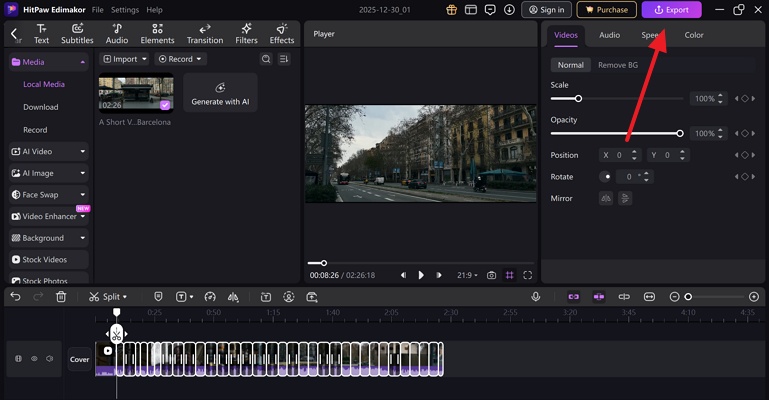769x400 pixels.
Task: Click the fit-timeline width arrows icon
Action: pos(649,297)
